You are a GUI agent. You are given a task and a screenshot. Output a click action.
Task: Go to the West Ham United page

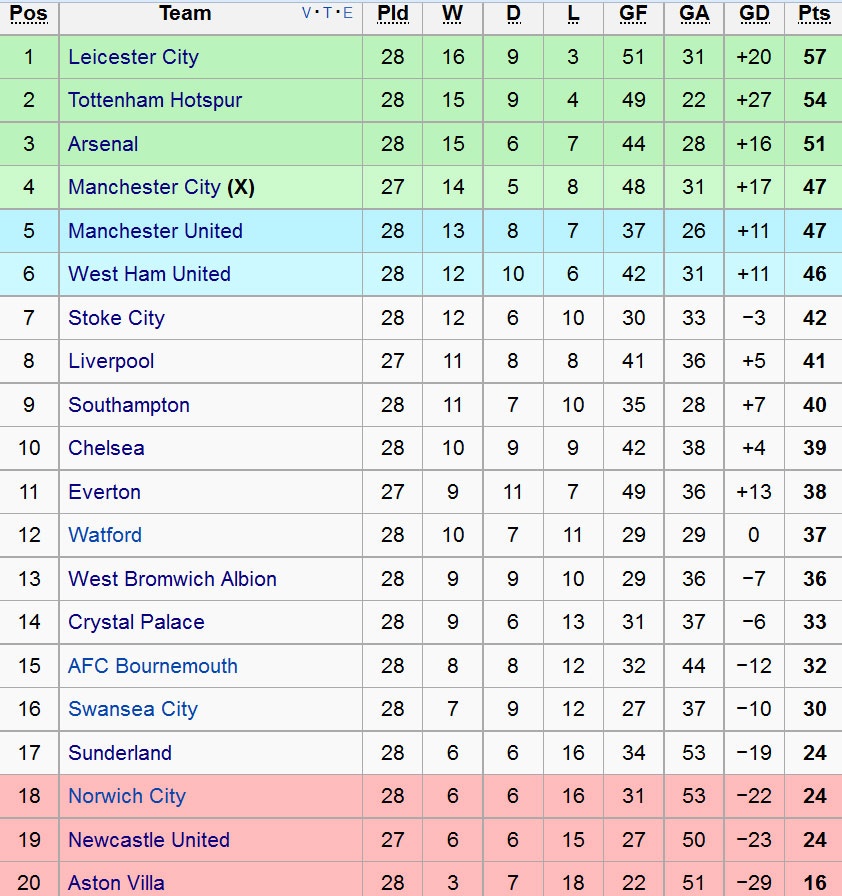point(149,274)
